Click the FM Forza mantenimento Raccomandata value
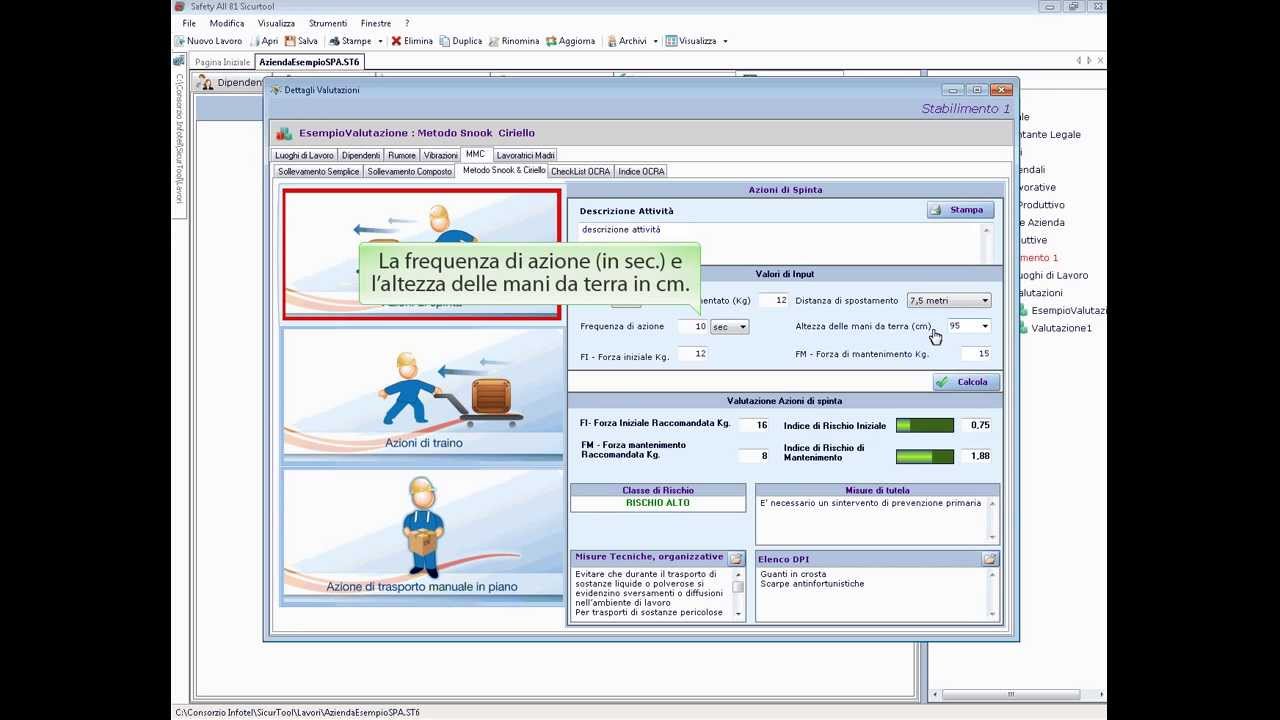The image size is (1280, 720). tap(753, 456)
